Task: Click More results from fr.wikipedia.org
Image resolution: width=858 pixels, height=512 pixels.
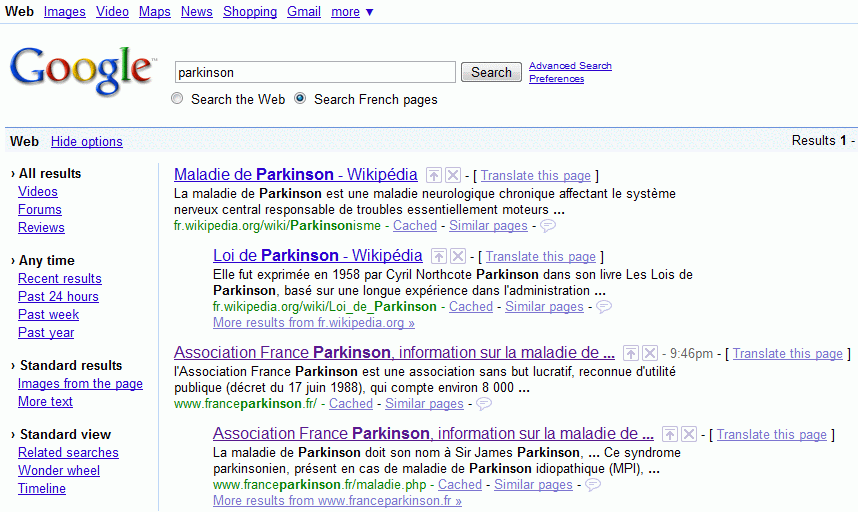Action: (314, 323)
